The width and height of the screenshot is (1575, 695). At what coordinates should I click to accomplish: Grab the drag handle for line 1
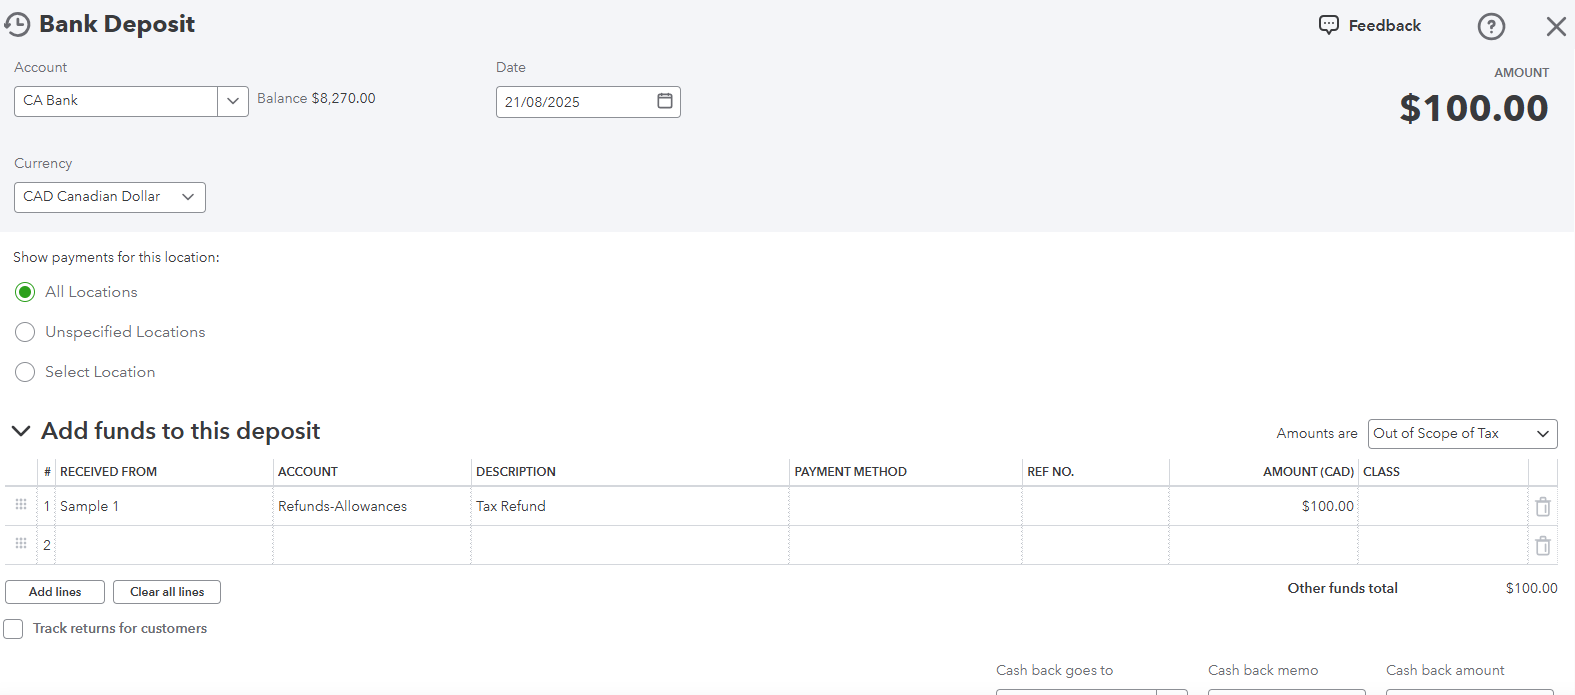pyautogui.click(x=21, y=505)
